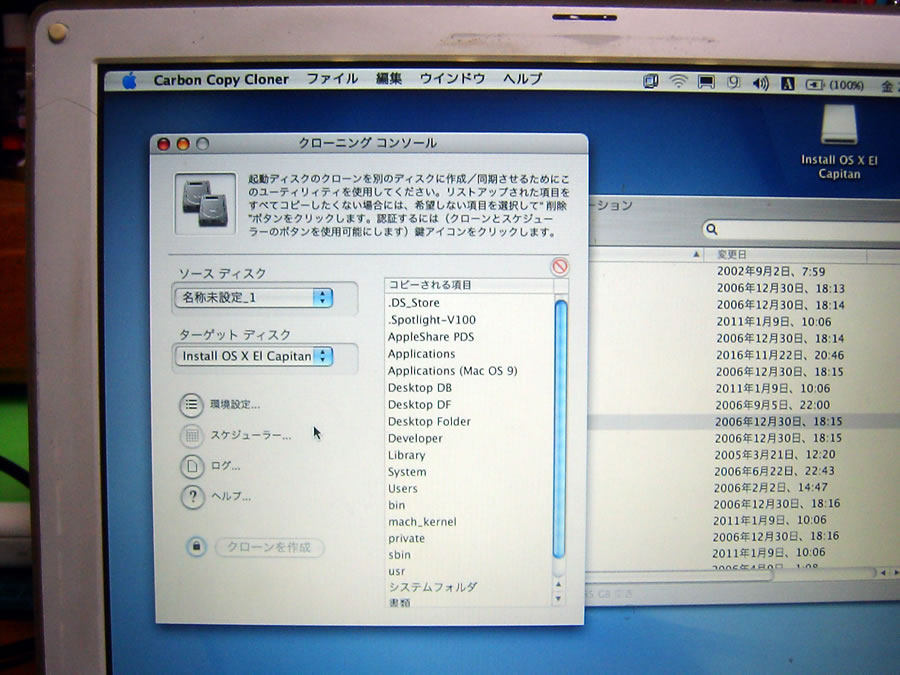Screen dimensions: 900x675
Task: Click the lock icon to authenticate
Action: click(196, 546)
